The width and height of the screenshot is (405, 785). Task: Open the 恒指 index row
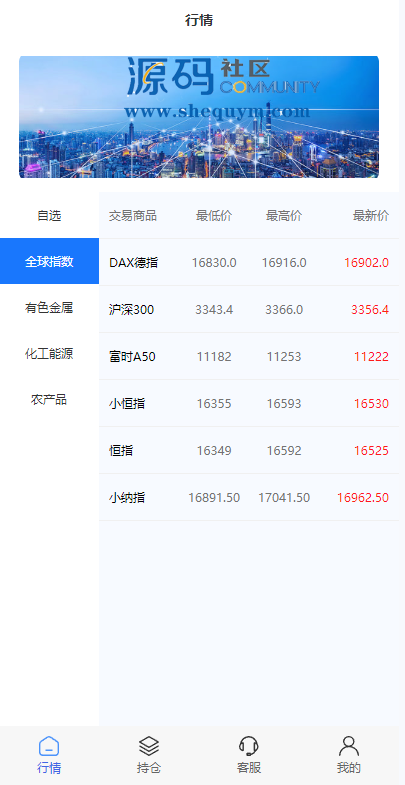(249, 451)
